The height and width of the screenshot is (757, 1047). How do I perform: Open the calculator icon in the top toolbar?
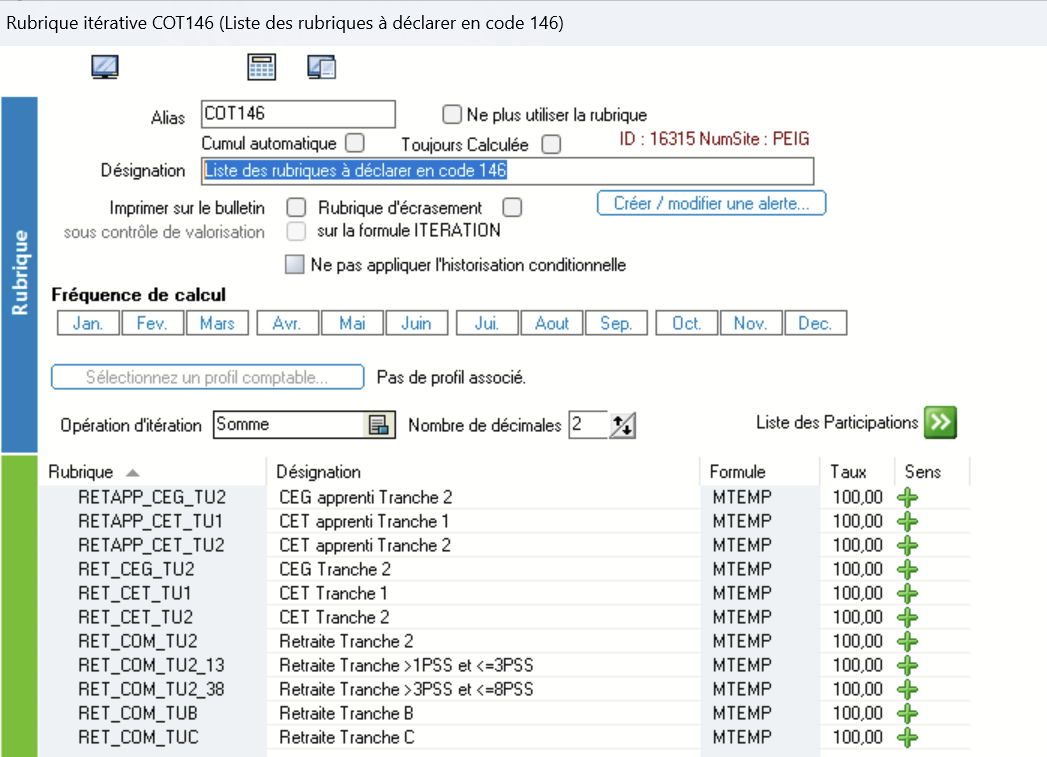[x=261, y=67]
